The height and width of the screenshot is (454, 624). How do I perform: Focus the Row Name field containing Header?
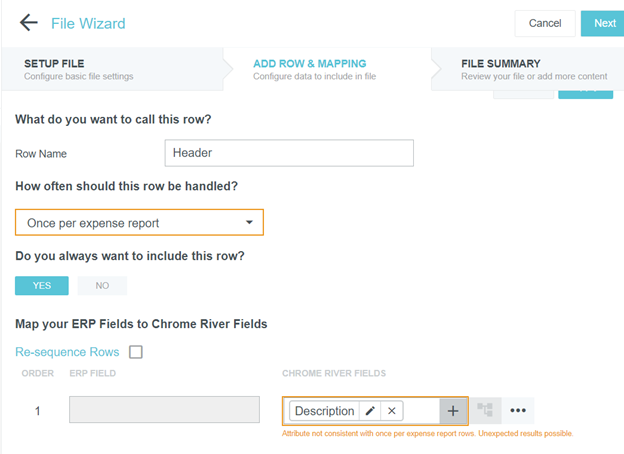tap(288, 153)
